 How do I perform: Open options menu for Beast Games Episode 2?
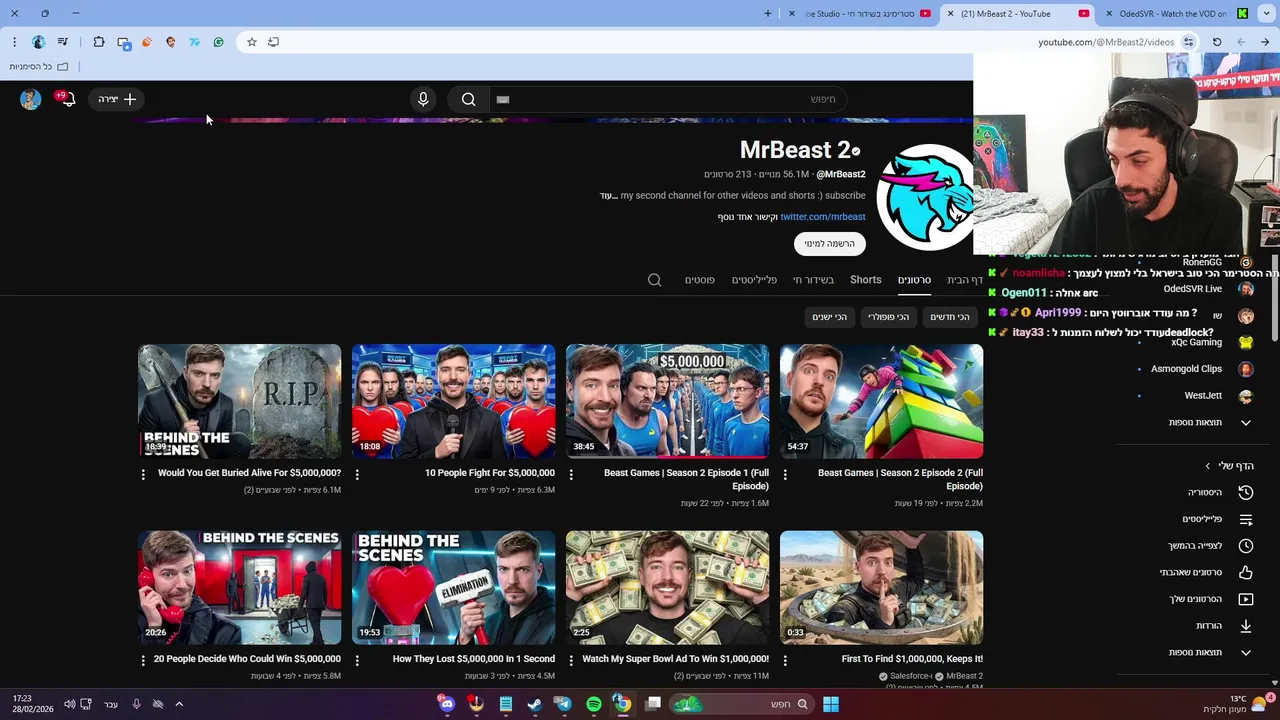click(785, 474)
